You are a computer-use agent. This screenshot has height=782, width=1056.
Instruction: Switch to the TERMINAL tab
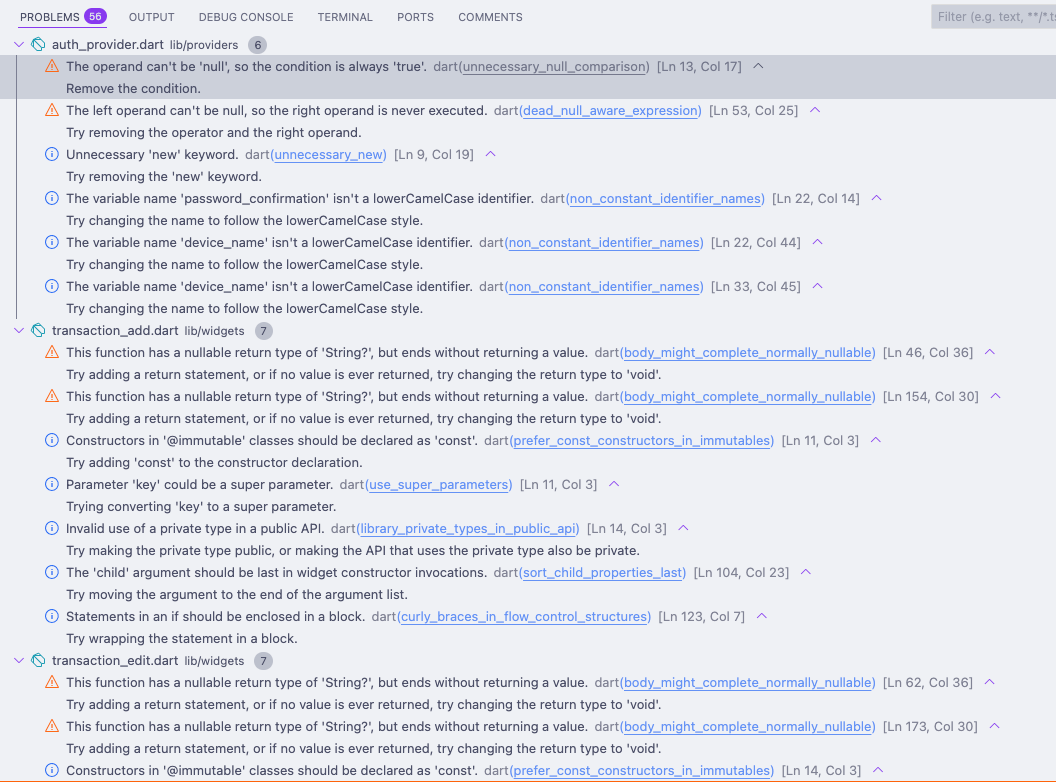[x=345, y=17]
